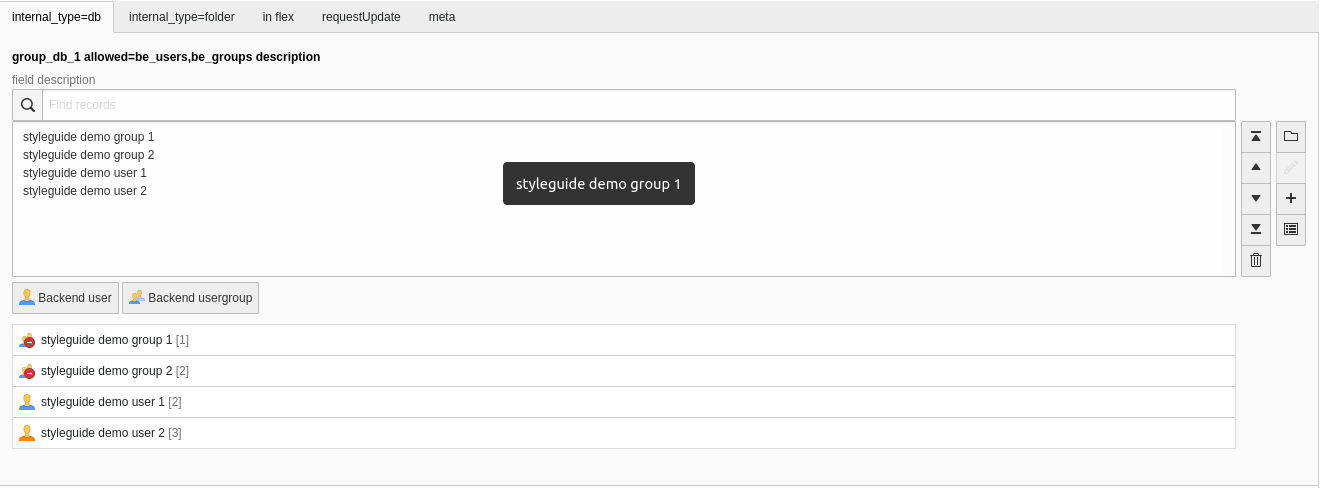
Task: Click icon of styleguide demo user 1 record
Action: click(27, 402)
